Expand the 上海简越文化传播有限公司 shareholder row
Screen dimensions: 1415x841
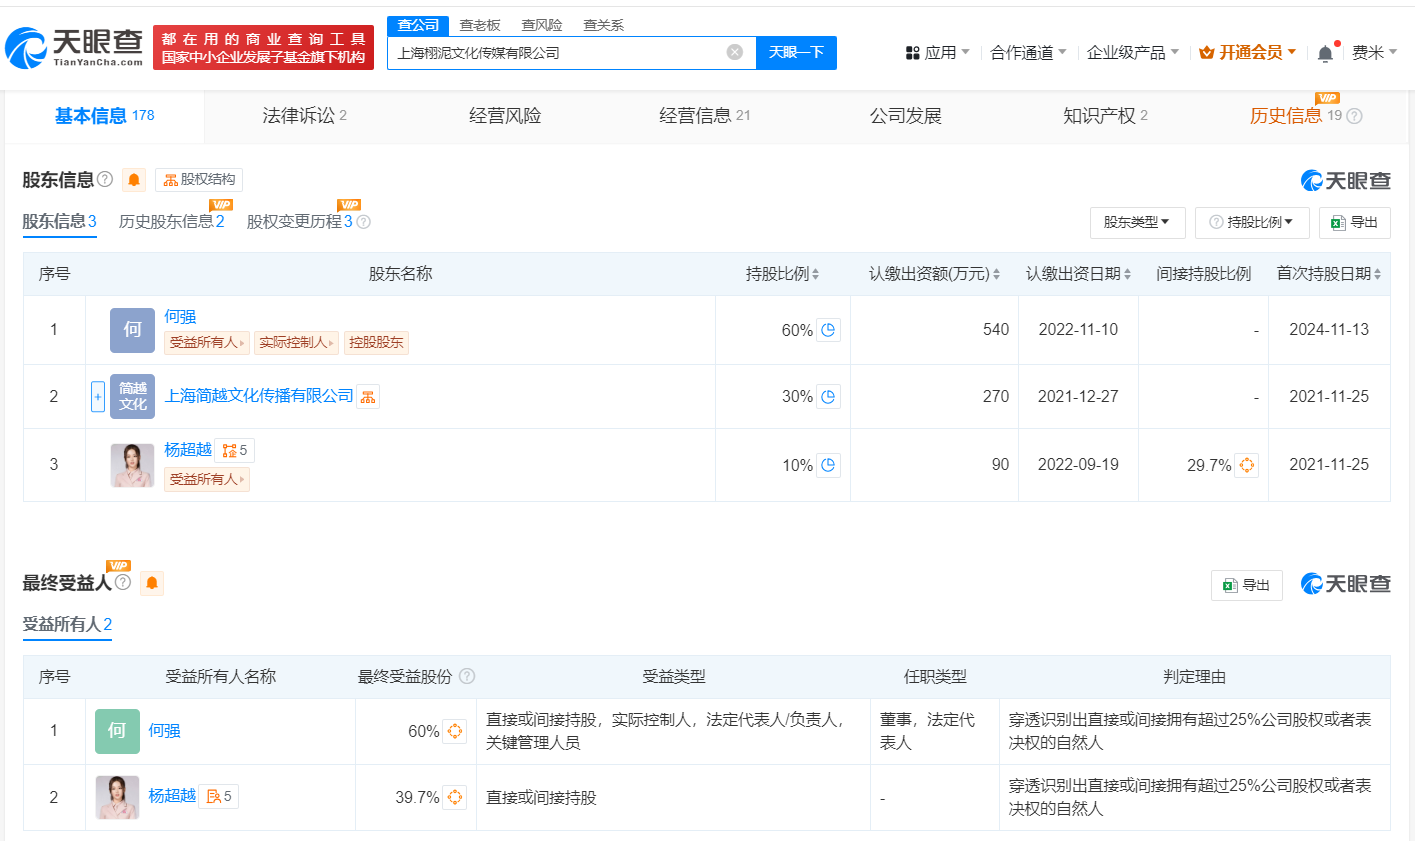(98, 397)
